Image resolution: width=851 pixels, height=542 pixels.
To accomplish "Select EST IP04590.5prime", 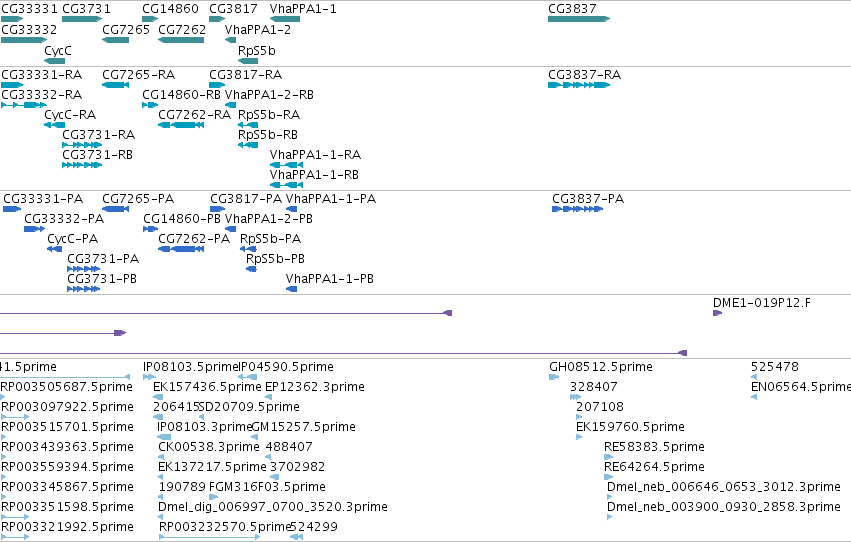I will click(287, 367).
